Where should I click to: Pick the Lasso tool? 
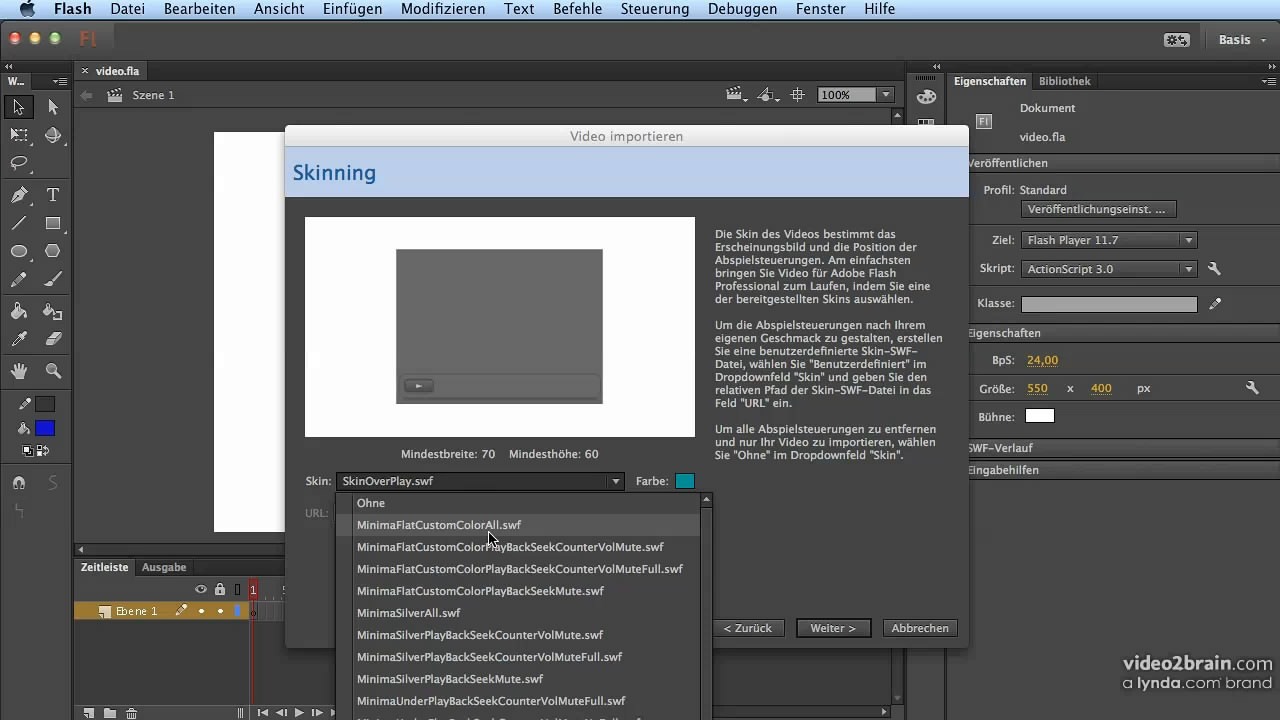(19, 163)
